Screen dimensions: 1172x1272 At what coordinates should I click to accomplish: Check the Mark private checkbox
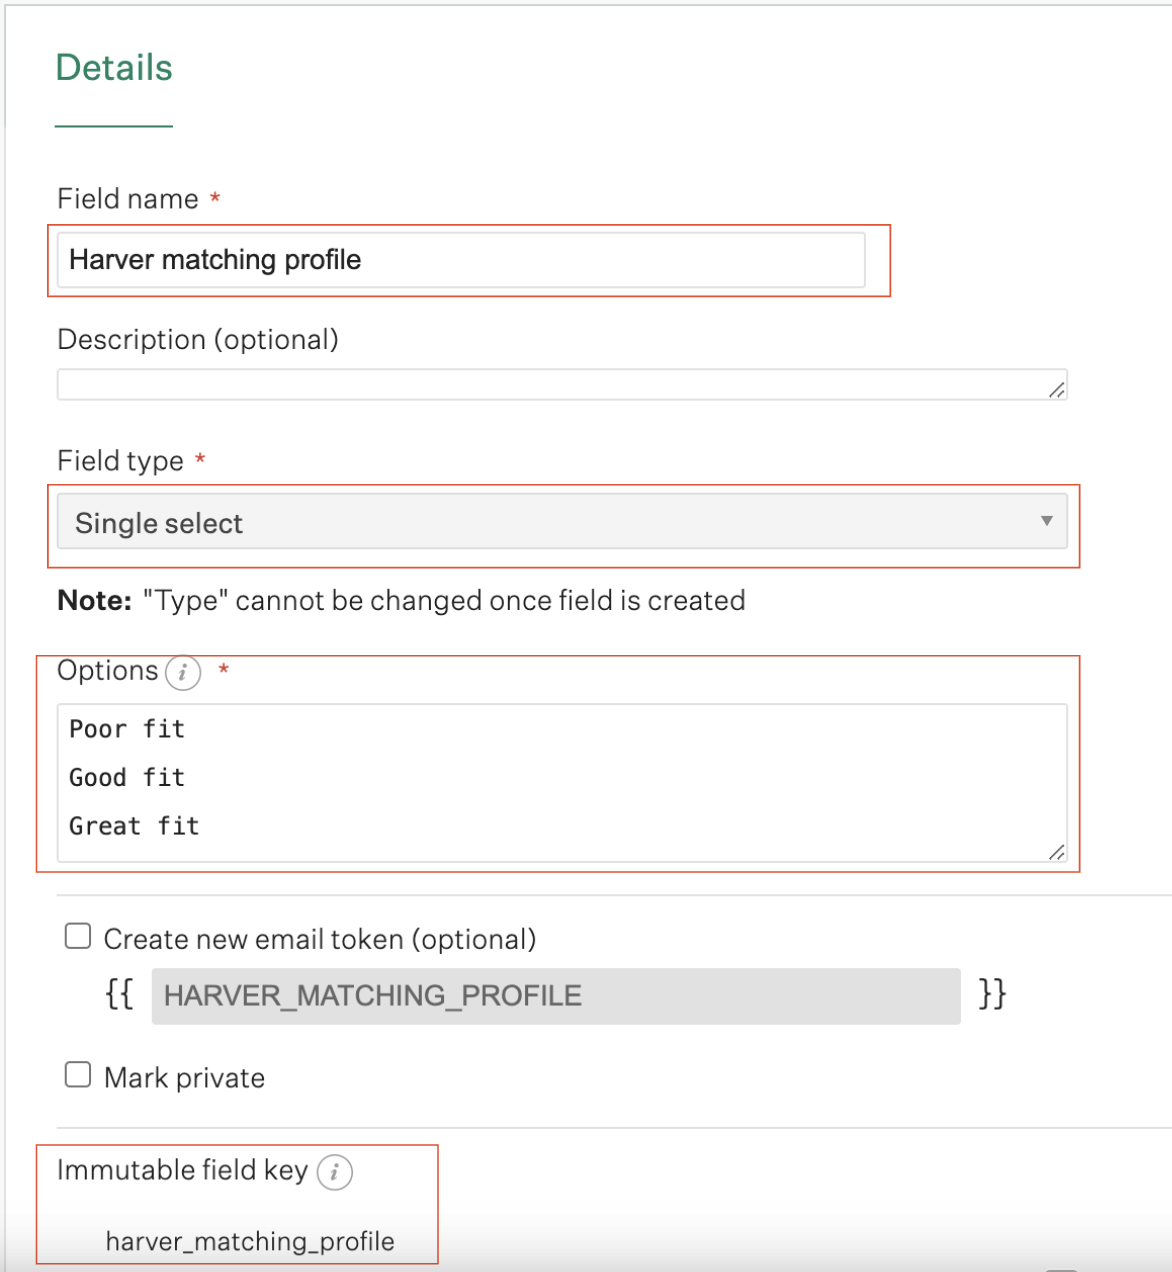(78, 1075)
